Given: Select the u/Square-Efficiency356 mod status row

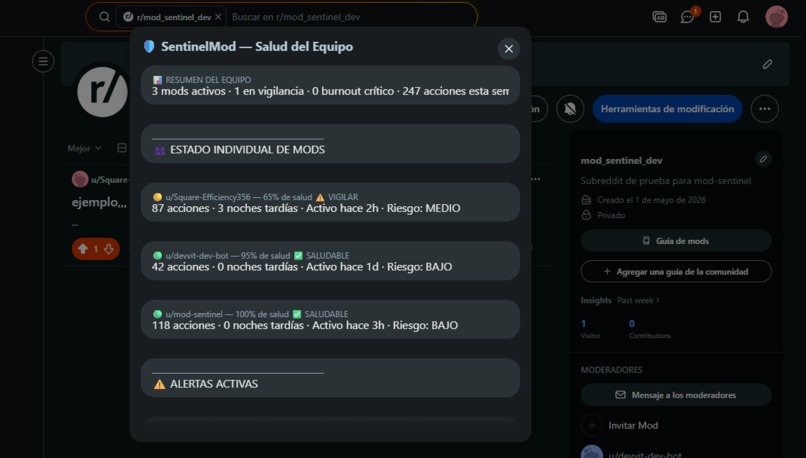Looking at the screenshot, I should pos(330,203).
